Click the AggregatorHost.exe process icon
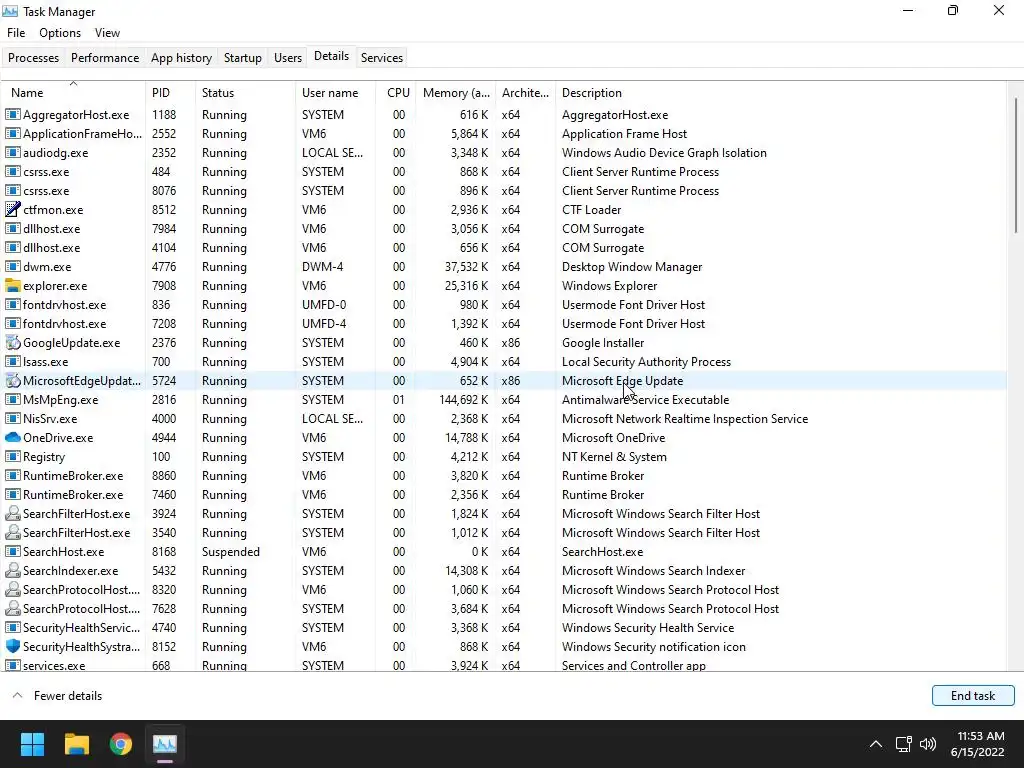The height and width of the screenshot is (768, 1024). [x=12, y=114]
